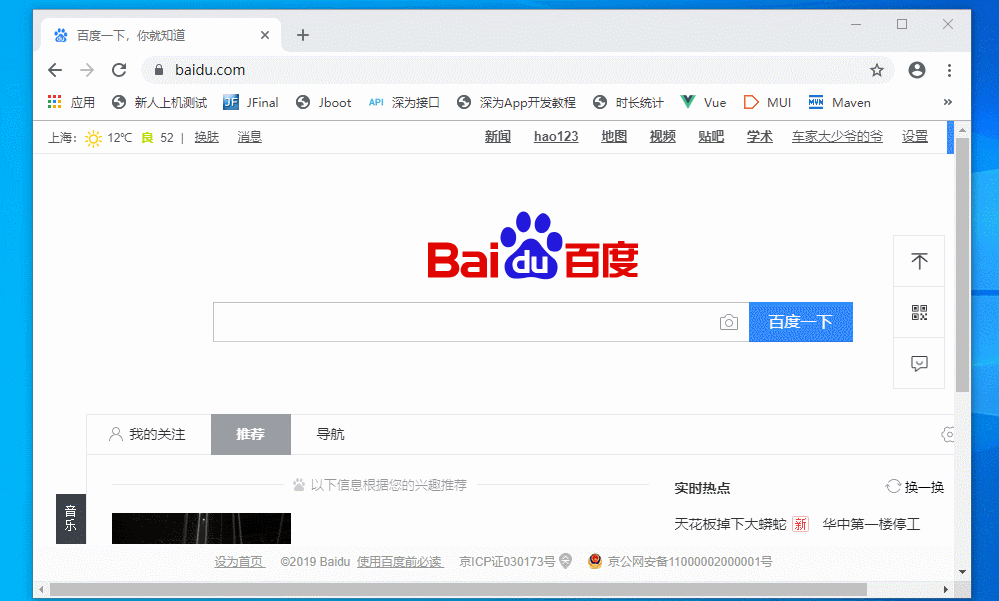Open a new tab with the plus button
Viewport: 999px width, 601px height.
pyautogui.click(x=303, y=35)
